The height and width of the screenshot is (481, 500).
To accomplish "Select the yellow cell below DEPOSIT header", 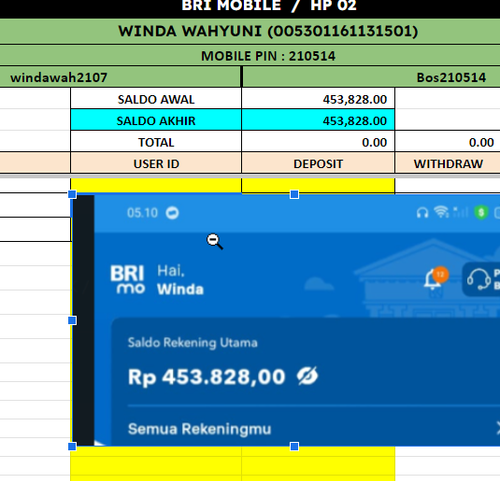I will pyautogui.click(x=318, y=185).
